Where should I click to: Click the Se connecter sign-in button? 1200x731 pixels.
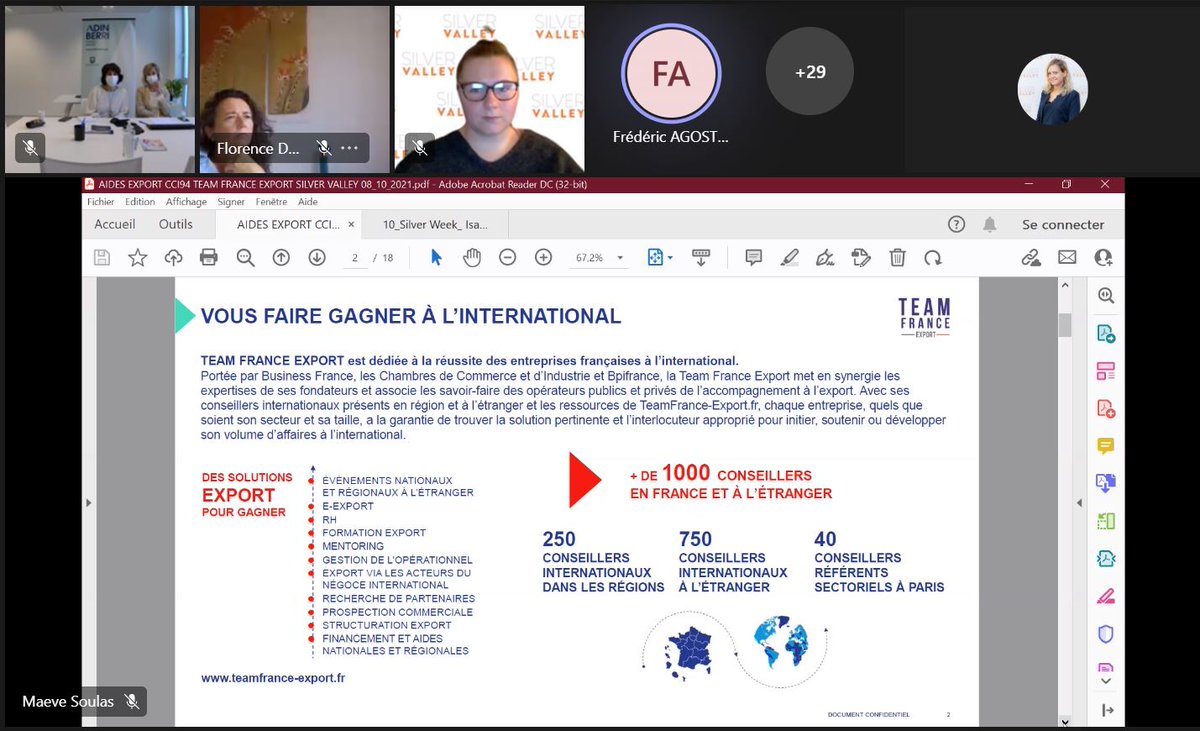point(1063,225)
